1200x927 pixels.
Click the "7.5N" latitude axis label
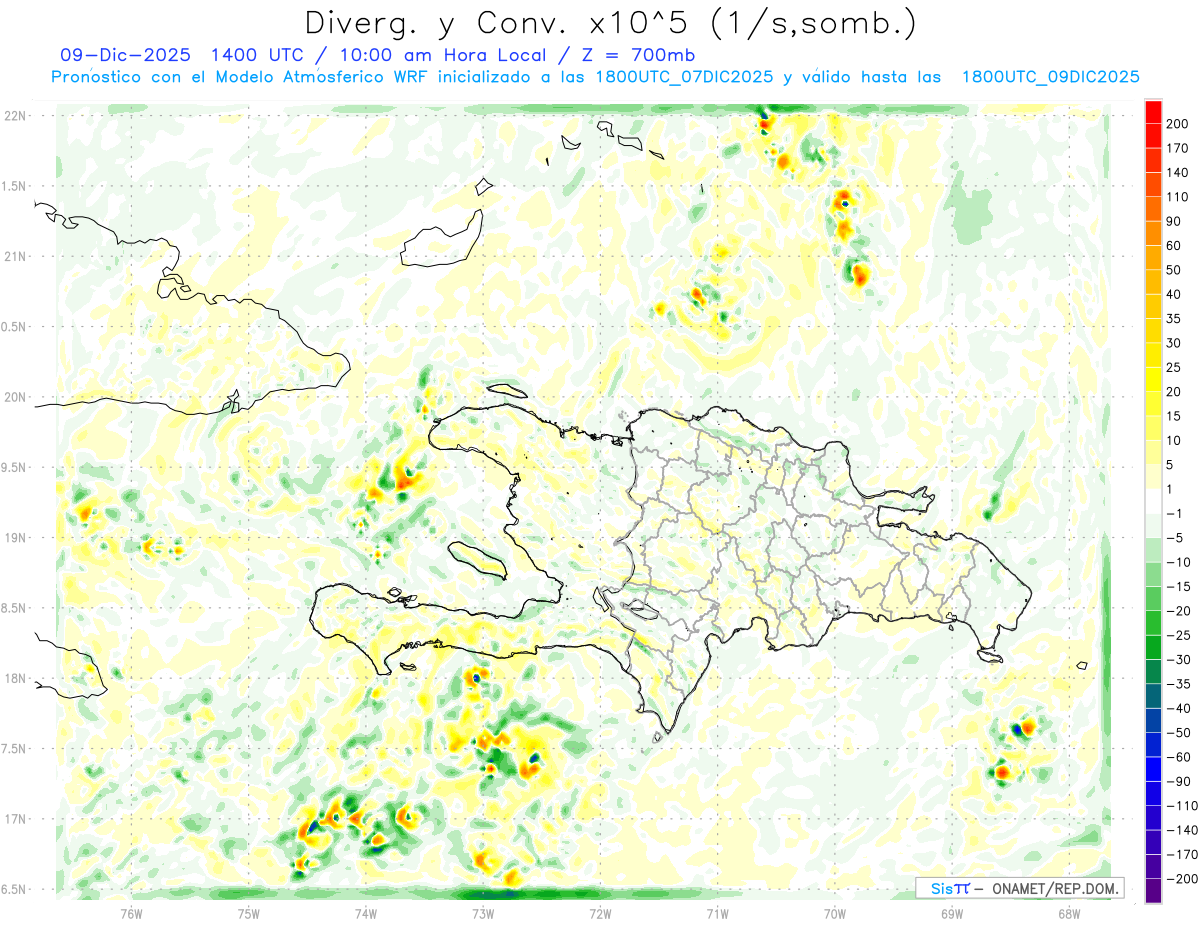point(15,749)
